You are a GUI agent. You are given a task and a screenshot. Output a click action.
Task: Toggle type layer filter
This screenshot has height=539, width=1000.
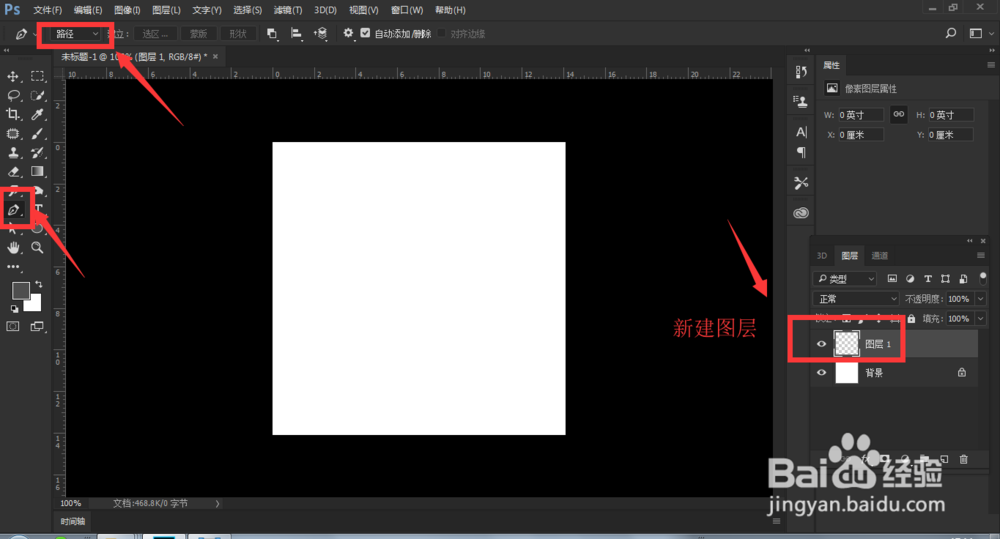click(928, 279)
